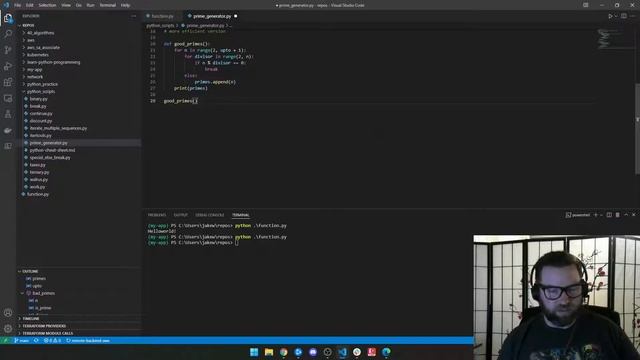Open the Docker view icon
Image resolution: width=640 pixels, height=360 pixels.
point(8,130)
